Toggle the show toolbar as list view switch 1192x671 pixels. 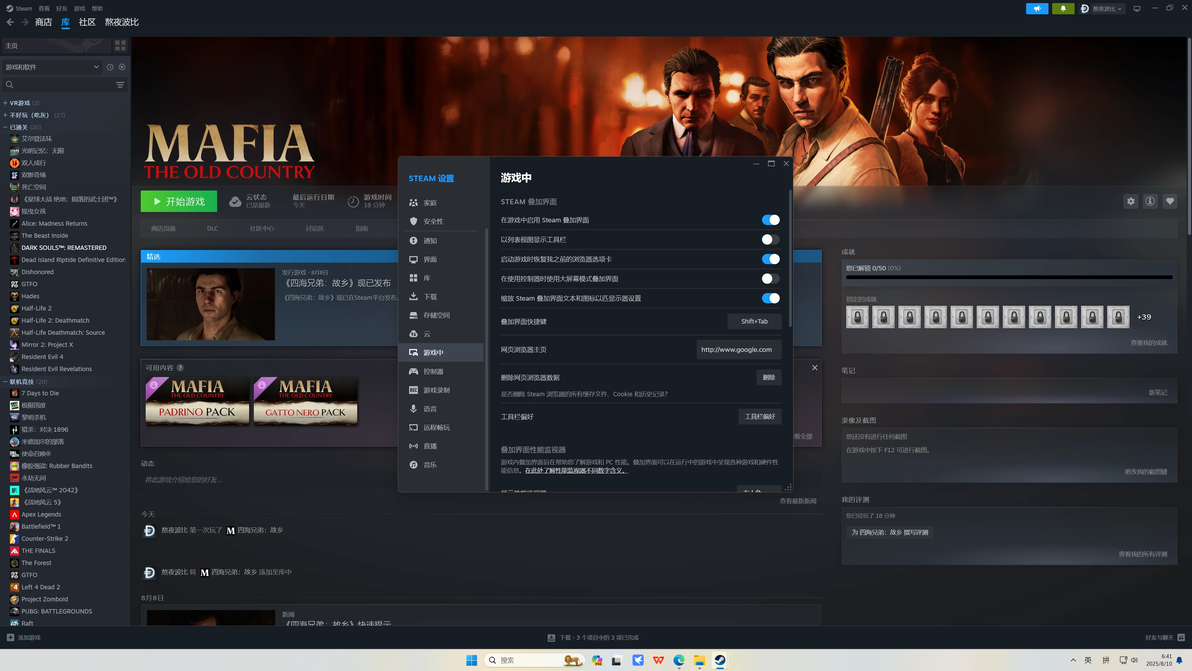click(x=771, y=239)
